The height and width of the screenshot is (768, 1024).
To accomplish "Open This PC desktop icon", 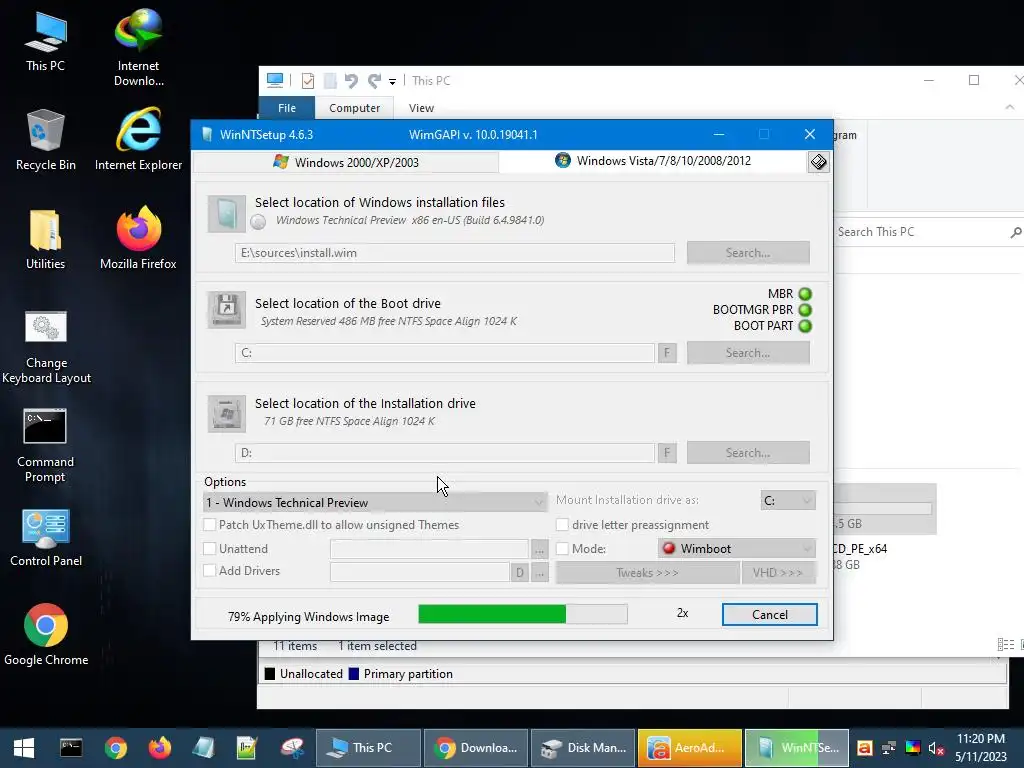I will tap(45, 40).
